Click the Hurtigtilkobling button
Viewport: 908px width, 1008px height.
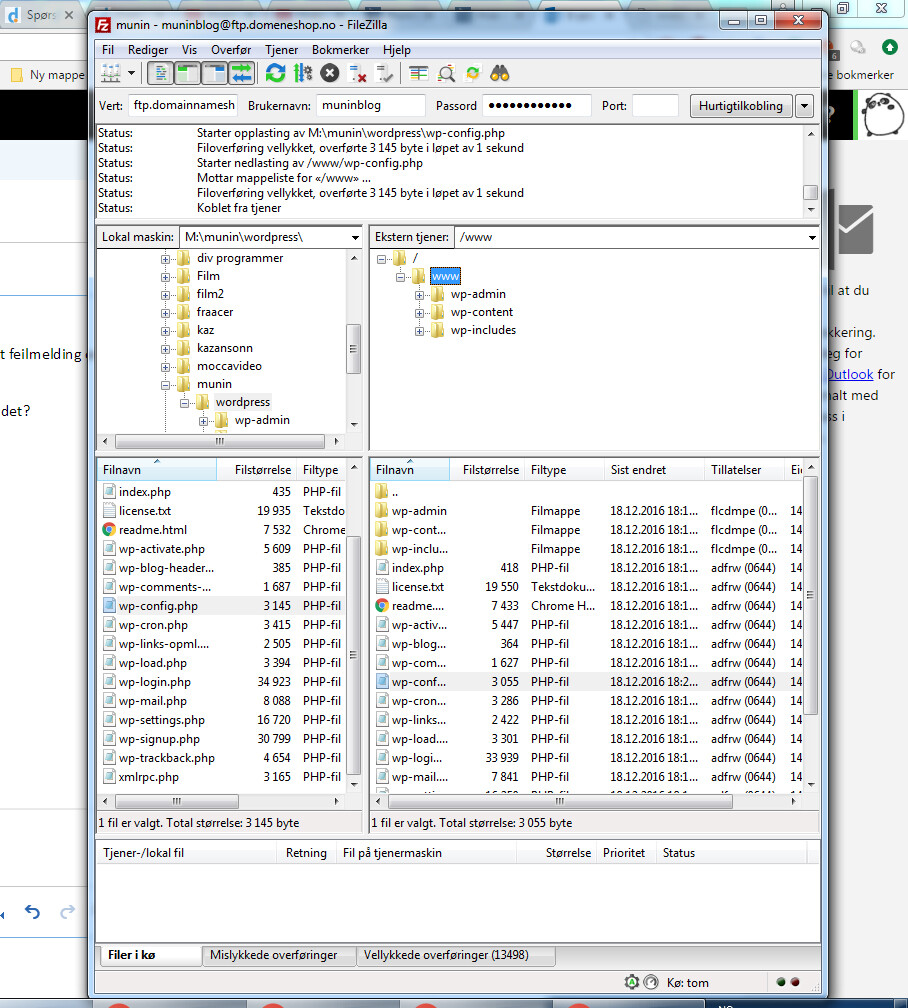741,105
